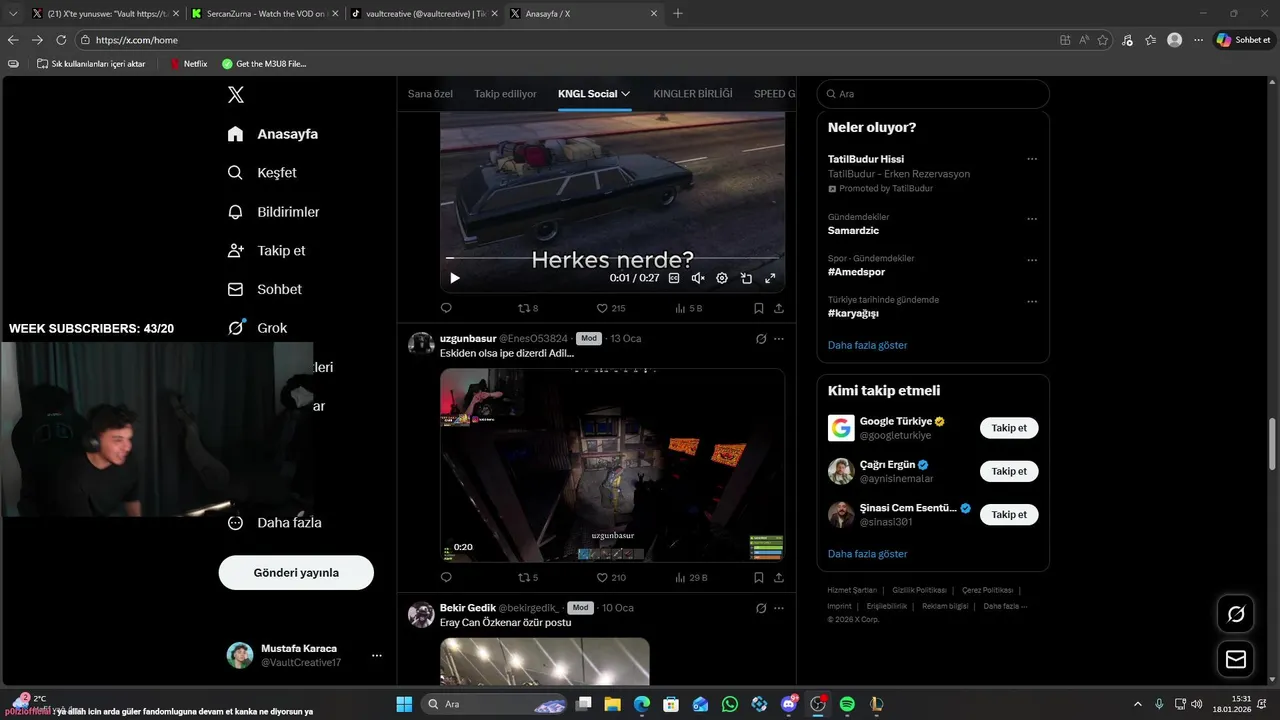Unmute the video player sound
Viewport: 1280px width, 720px height.
[x=698, y=278]
